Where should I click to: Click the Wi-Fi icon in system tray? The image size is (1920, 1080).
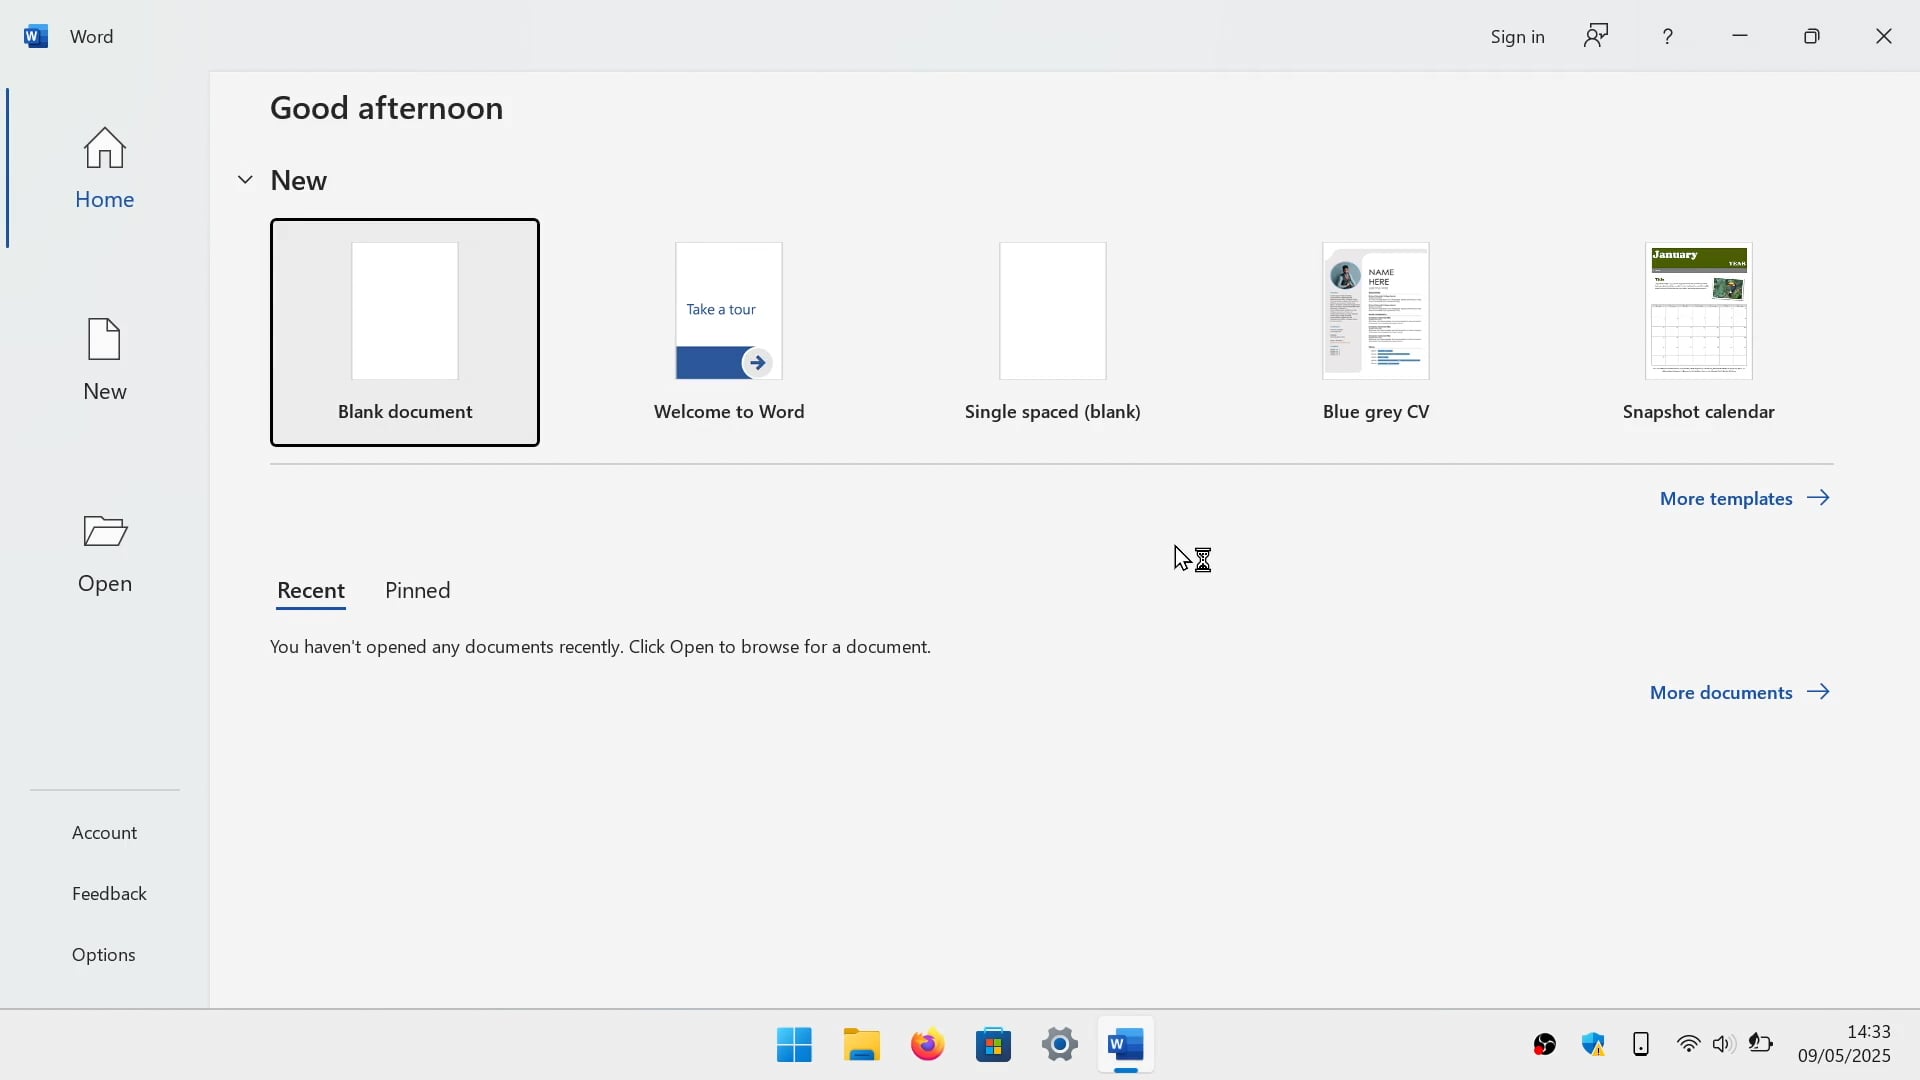tap(1688, 1044)
